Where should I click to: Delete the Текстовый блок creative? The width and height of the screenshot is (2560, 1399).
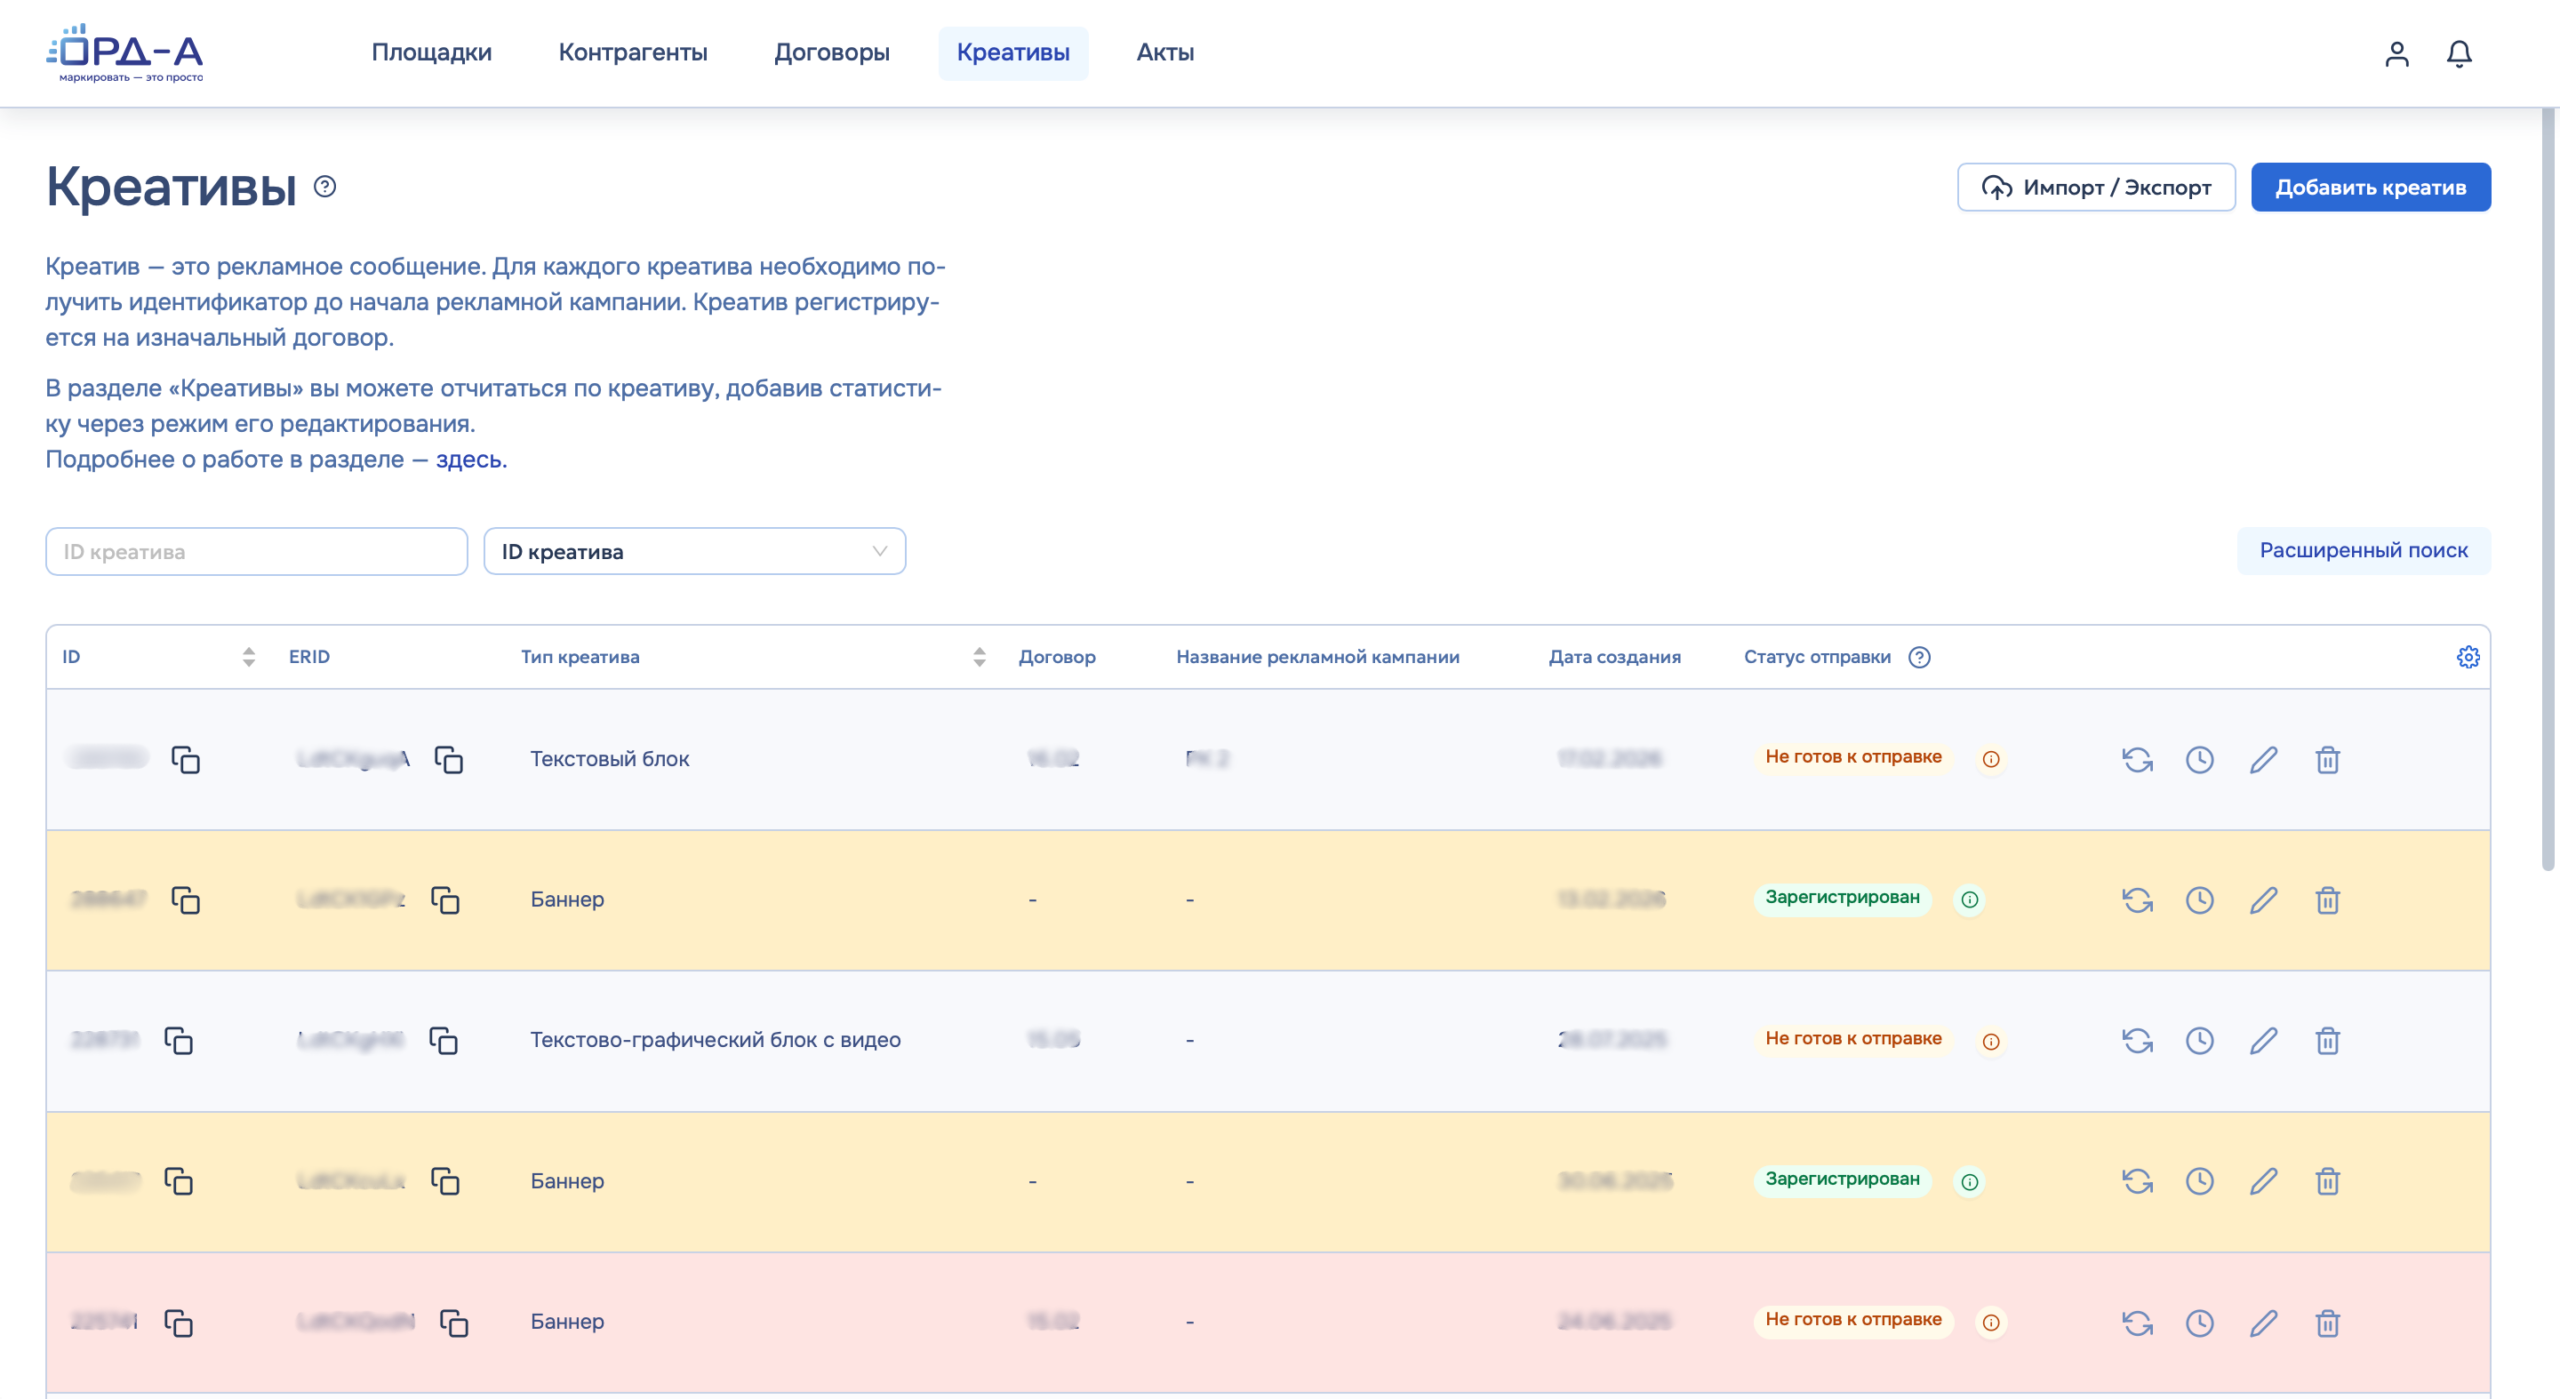click(x=2327, y=759)
